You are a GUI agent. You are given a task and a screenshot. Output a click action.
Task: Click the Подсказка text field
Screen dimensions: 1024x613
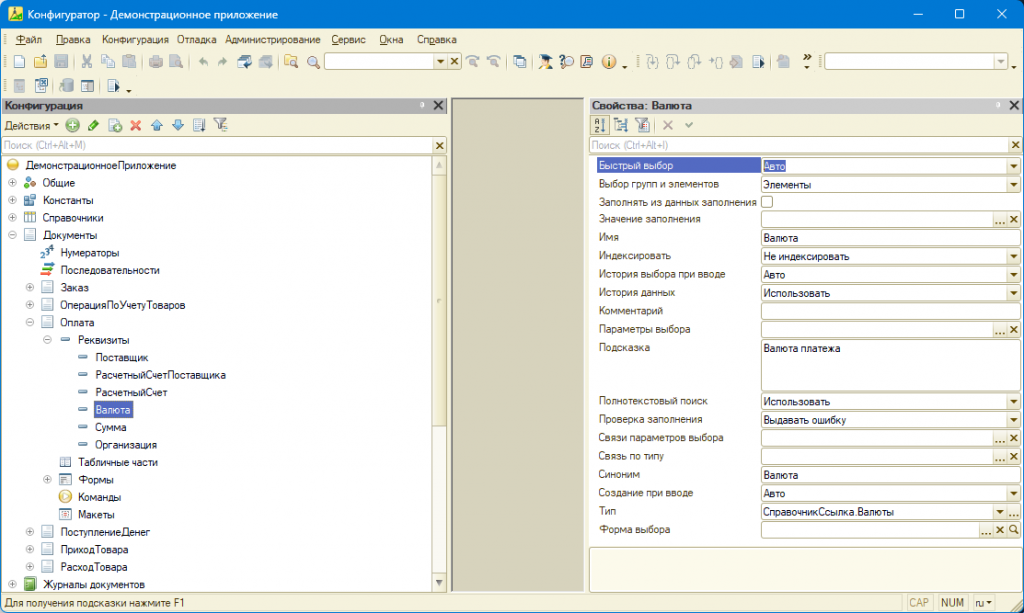[x=888, y=364]
